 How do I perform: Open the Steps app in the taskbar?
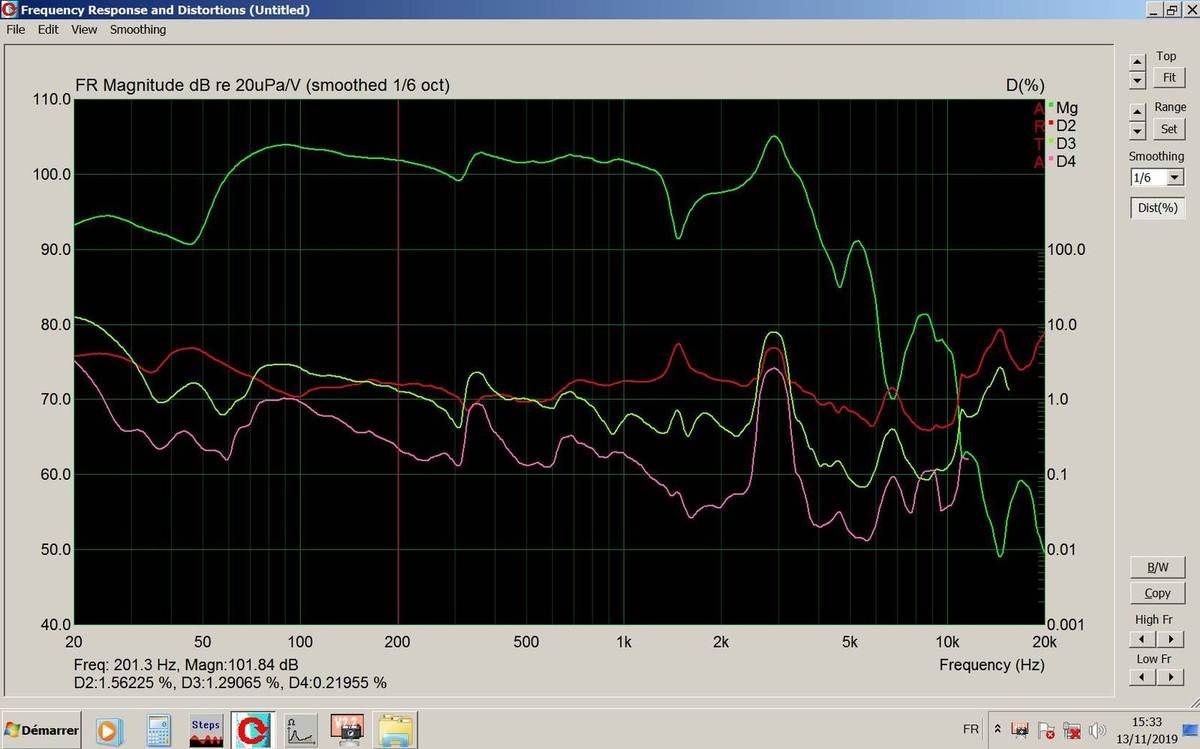click(206, 730)
